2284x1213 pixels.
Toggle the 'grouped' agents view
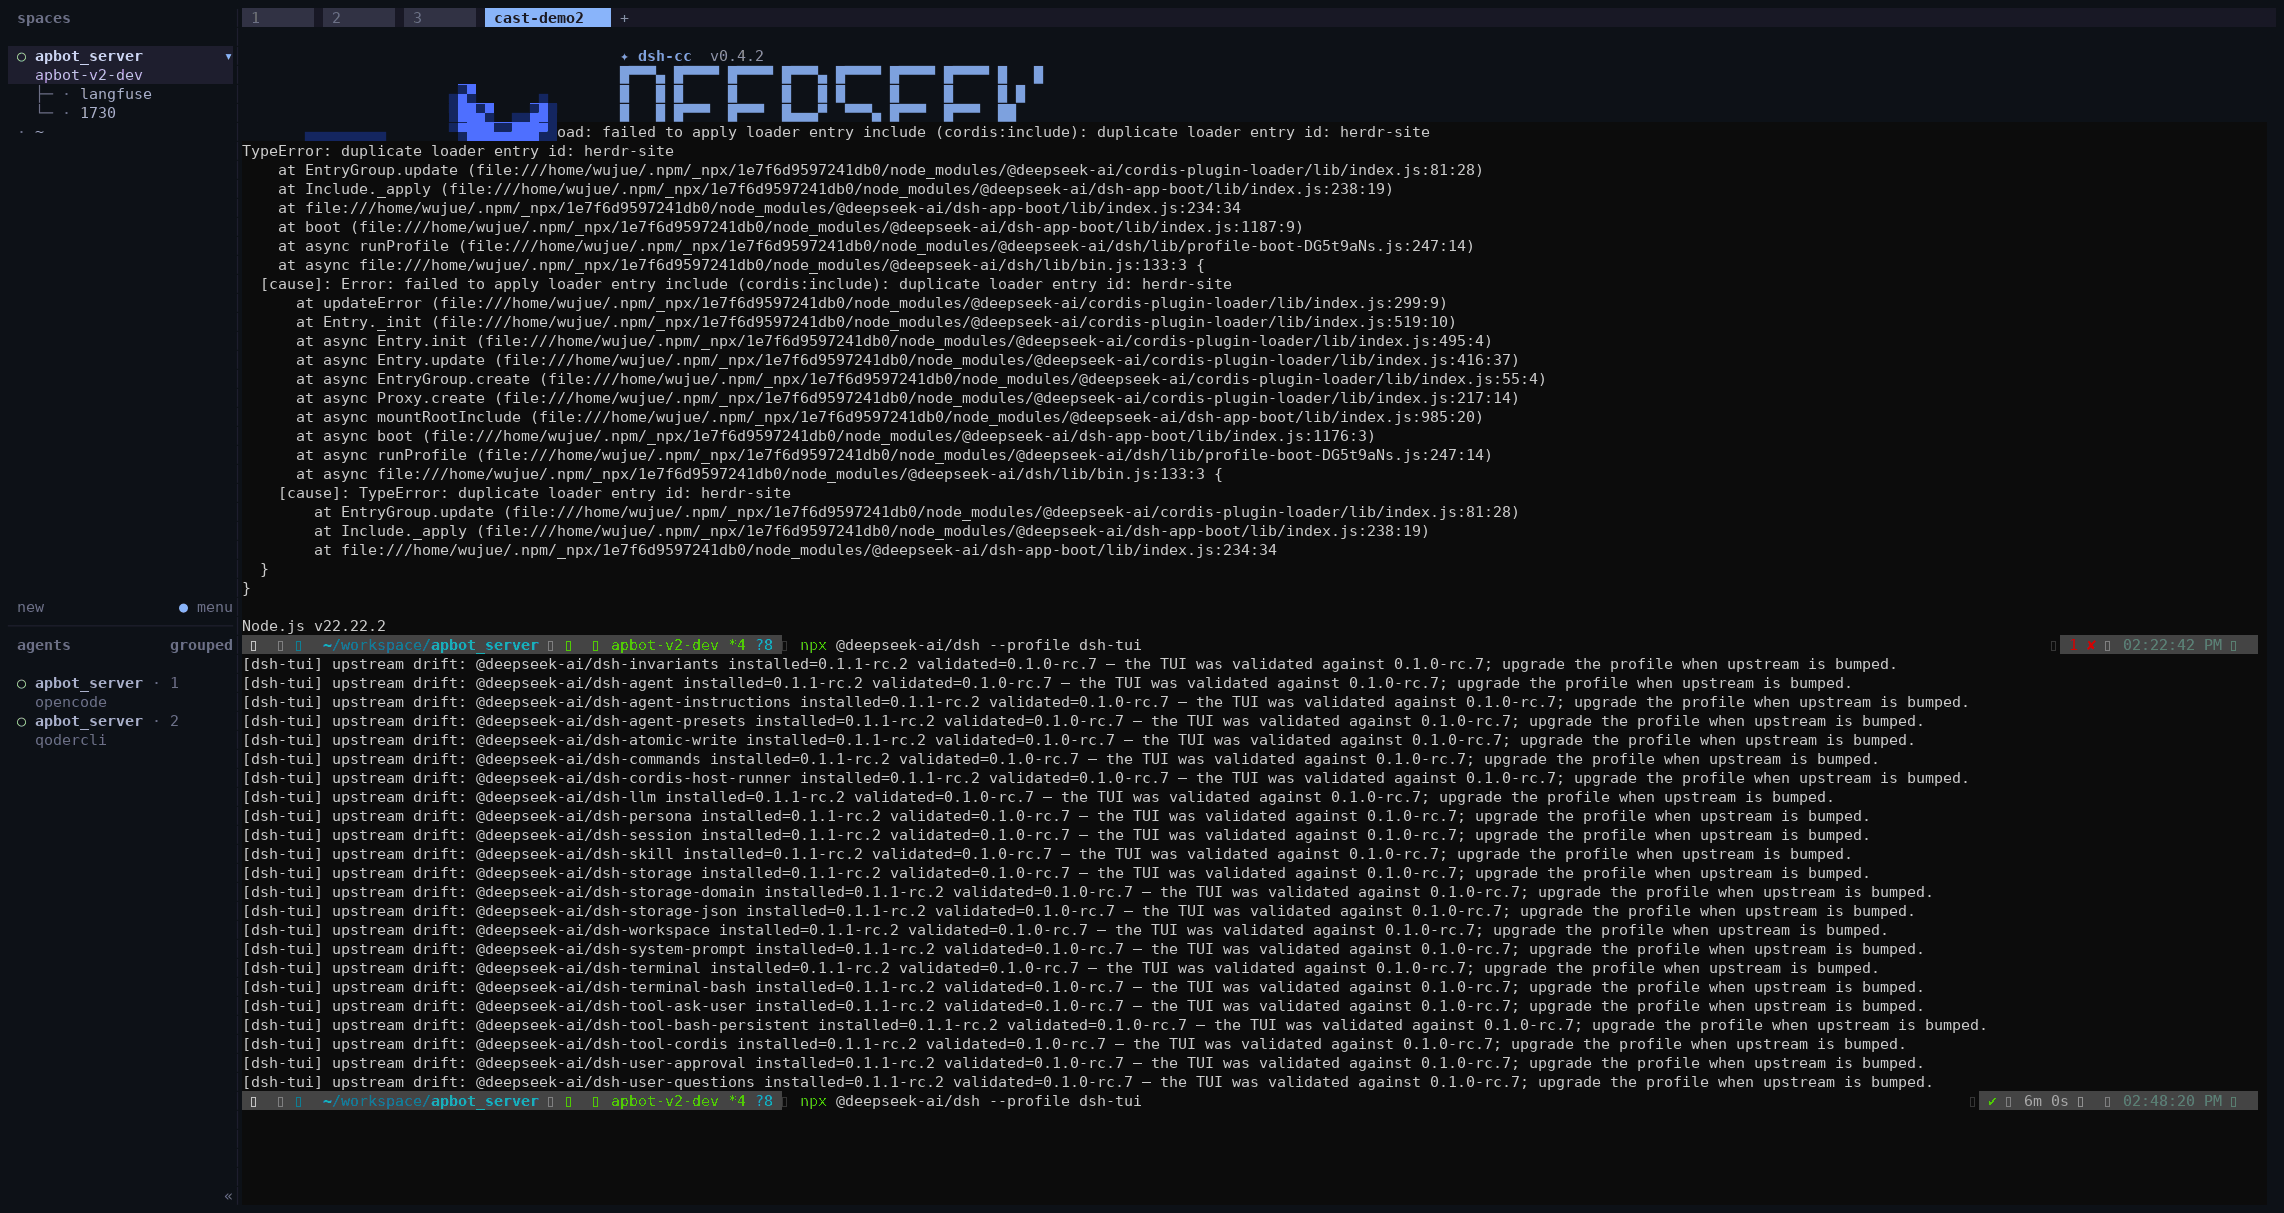click(x=201, y=645)
